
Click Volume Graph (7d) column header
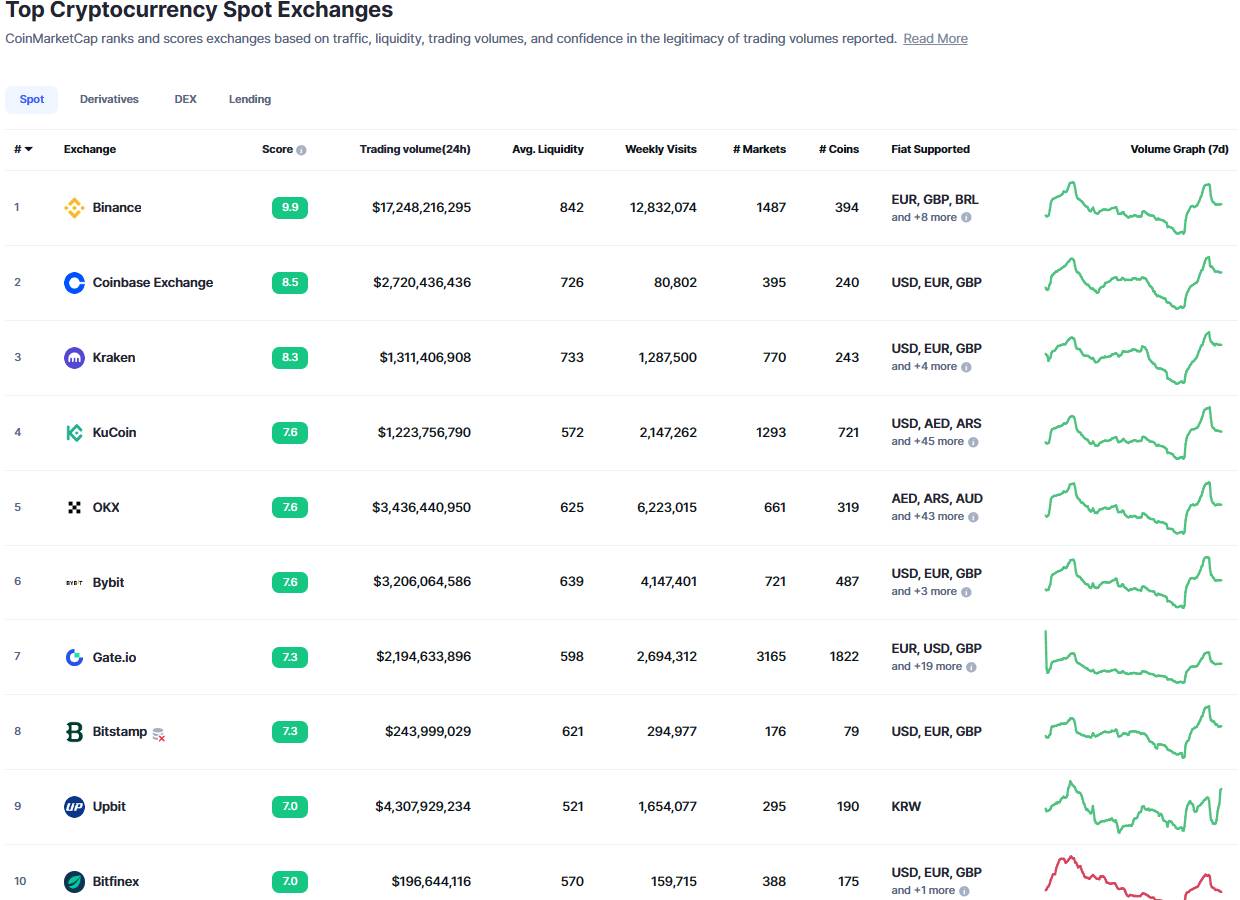point(1180,149)
